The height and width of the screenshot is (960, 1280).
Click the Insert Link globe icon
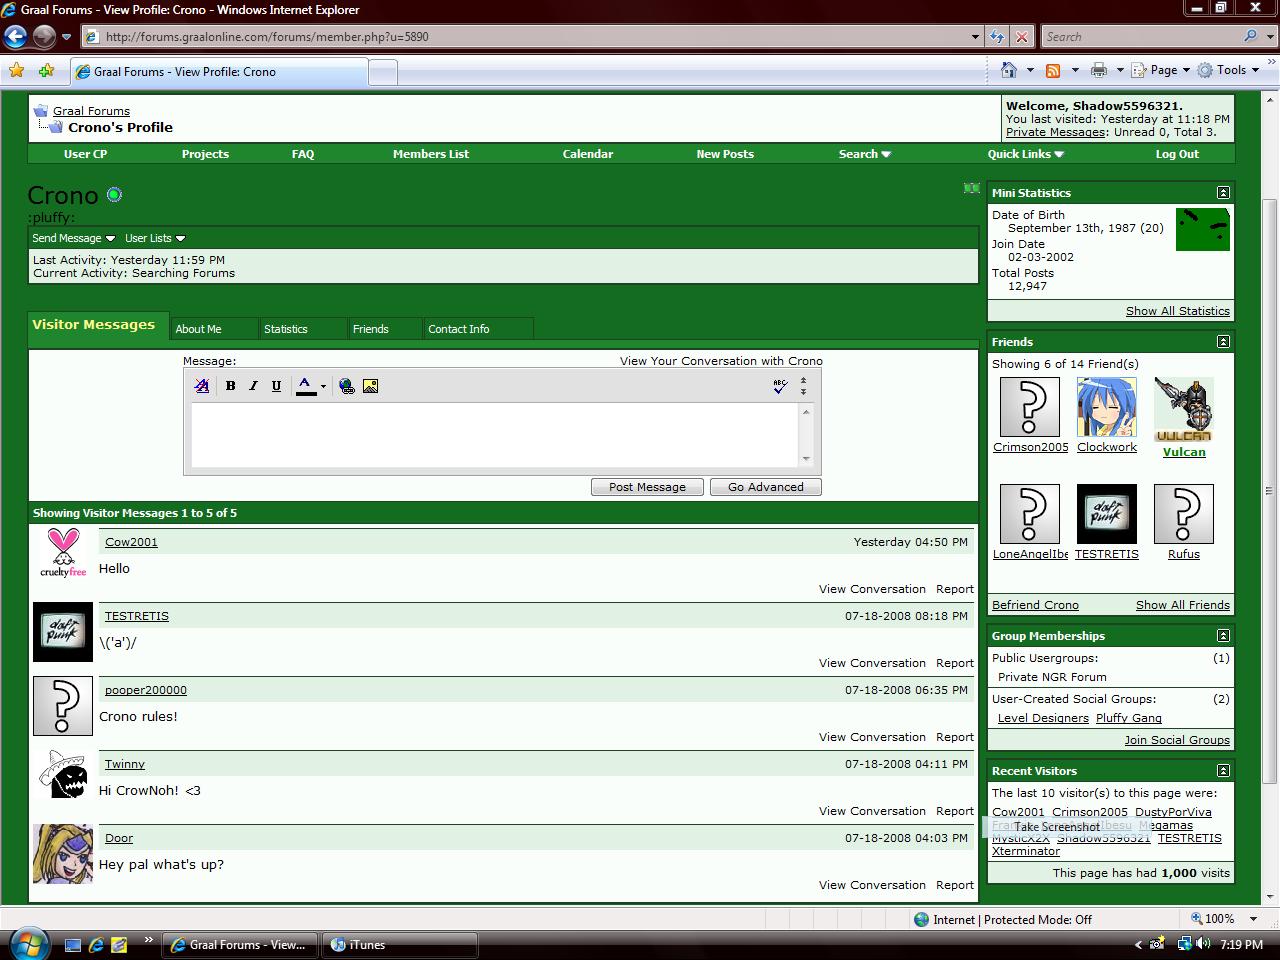pyautogui.click(x=347, y=386)
